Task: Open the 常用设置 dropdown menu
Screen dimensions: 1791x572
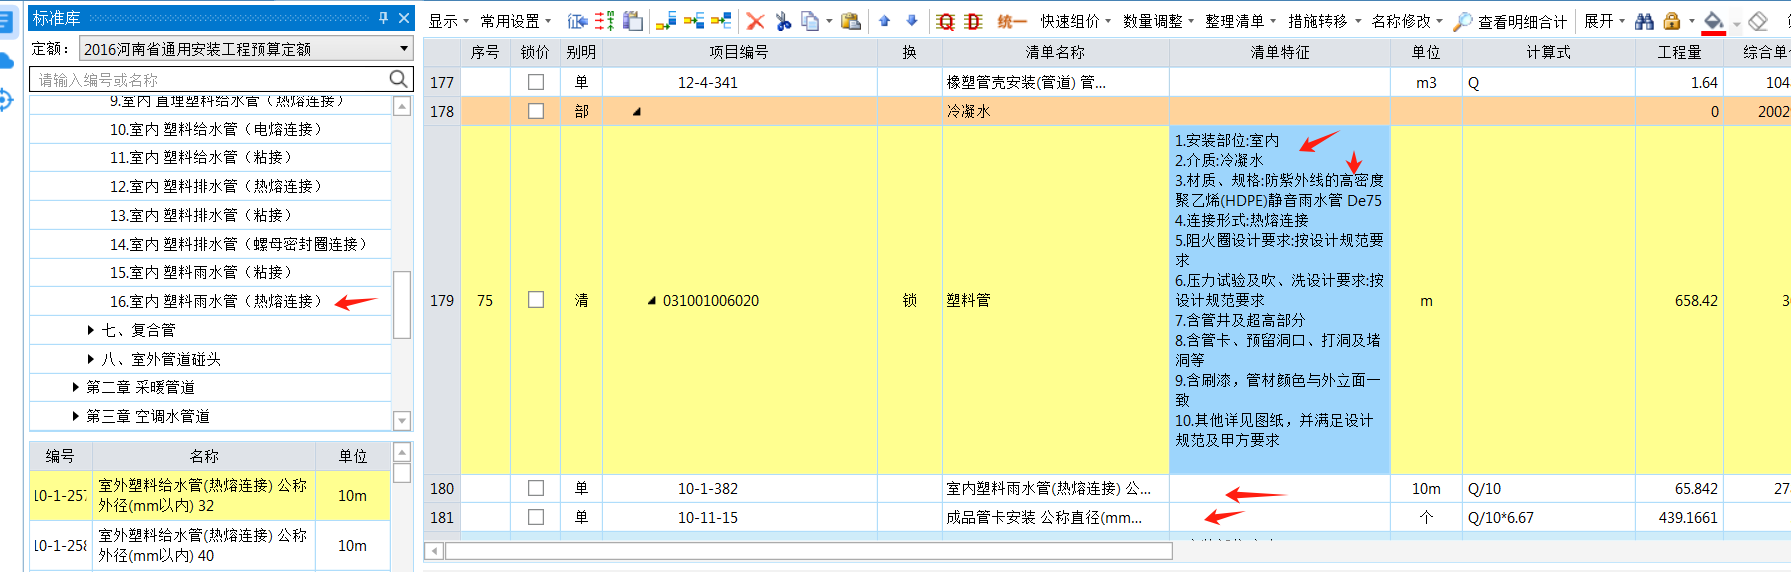Action: tap(515, 21)
